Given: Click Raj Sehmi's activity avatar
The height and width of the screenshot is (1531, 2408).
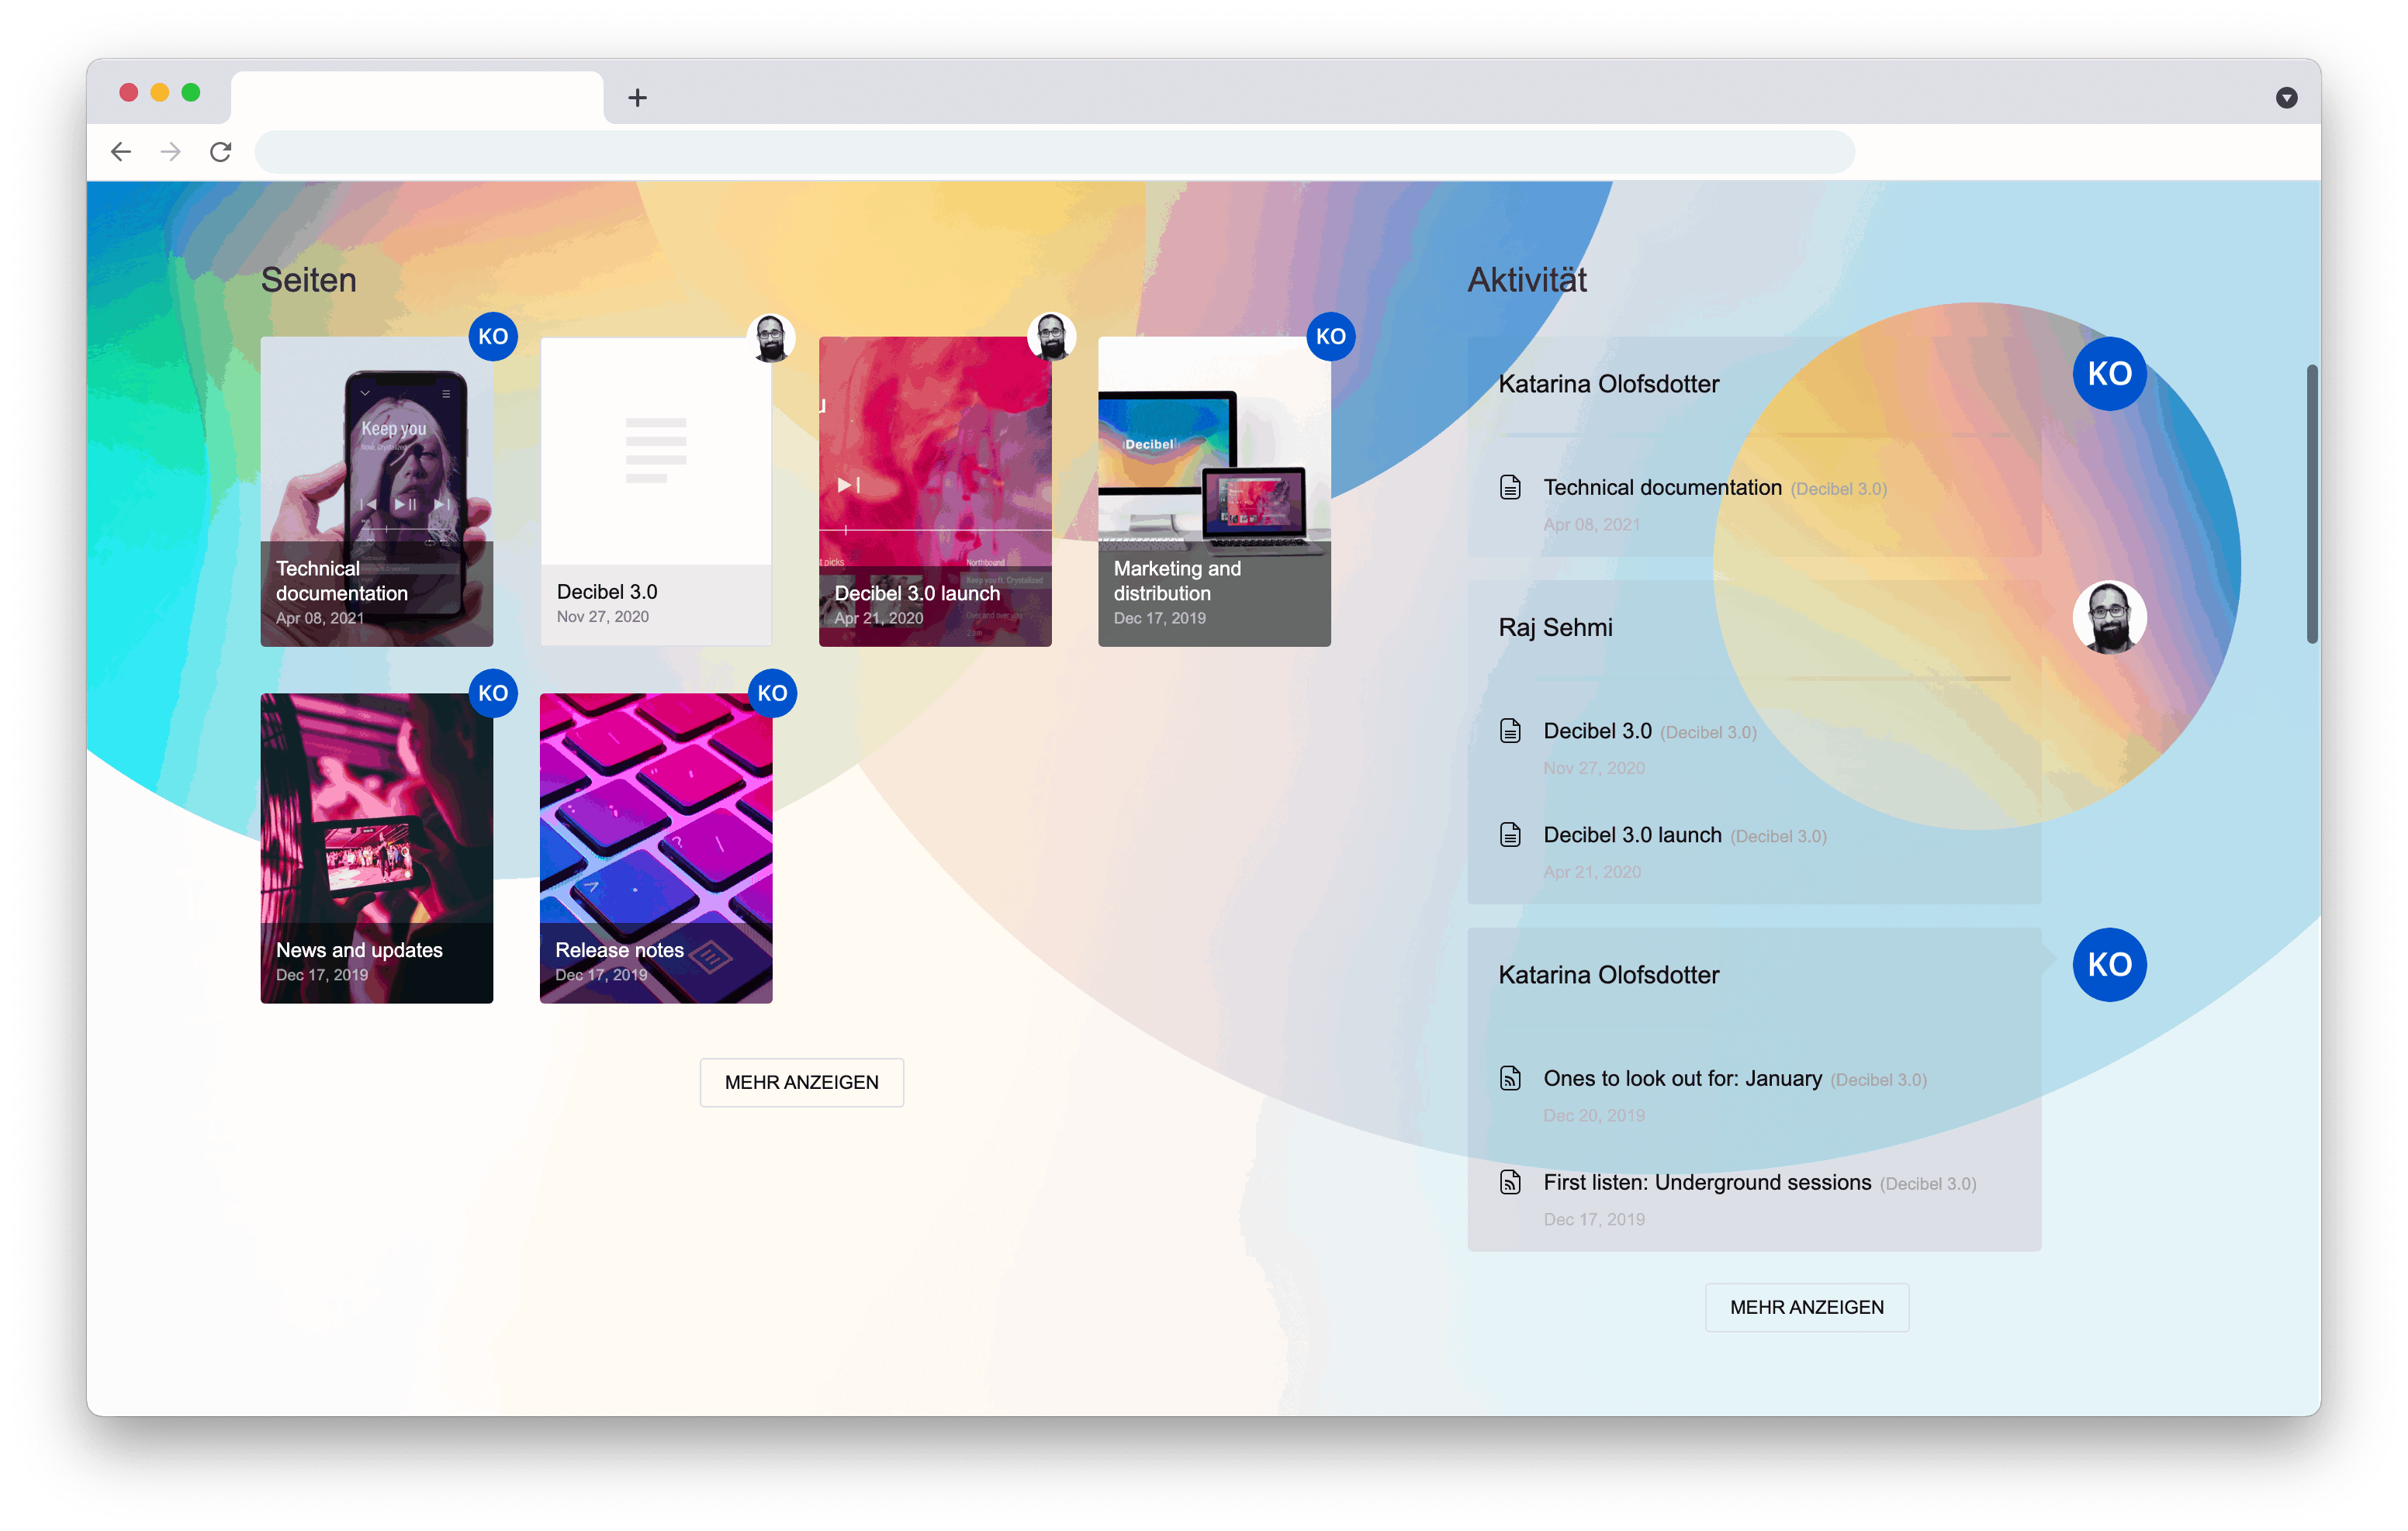Looking at the screenshot, I should click(x=2109, y=618).
